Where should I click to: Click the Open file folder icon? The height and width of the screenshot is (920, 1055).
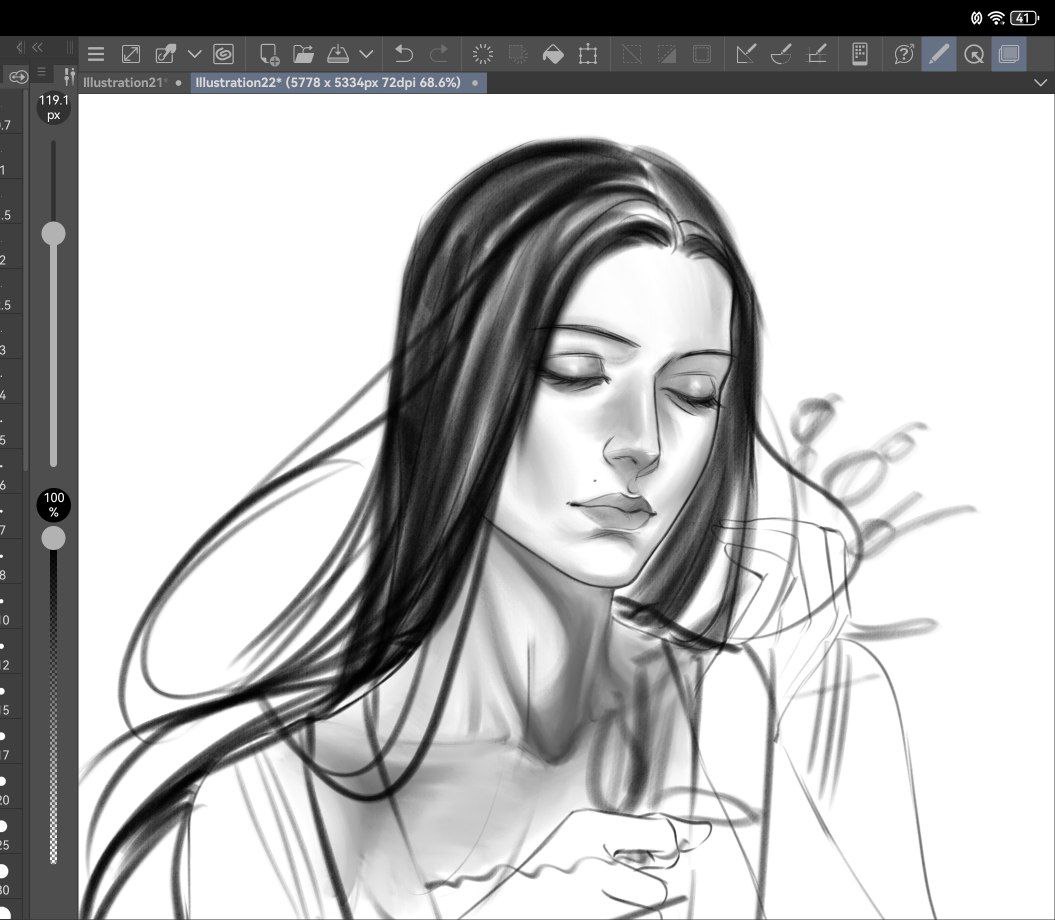304,54
